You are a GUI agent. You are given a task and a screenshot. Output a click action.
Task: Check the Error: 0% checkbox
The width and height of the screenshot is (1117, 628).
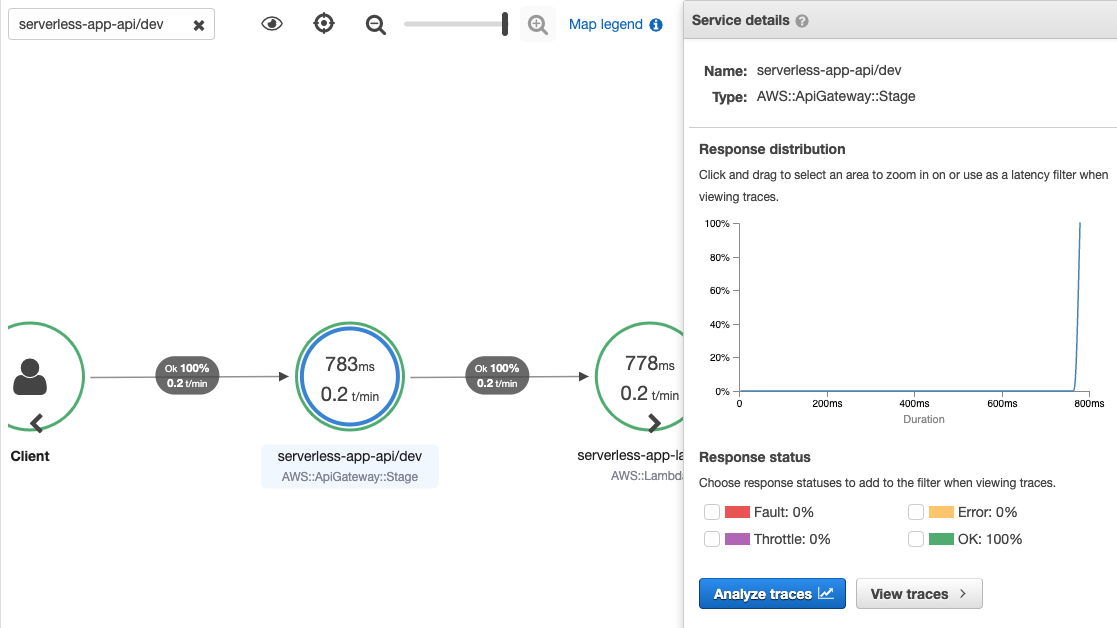[916, 512]
